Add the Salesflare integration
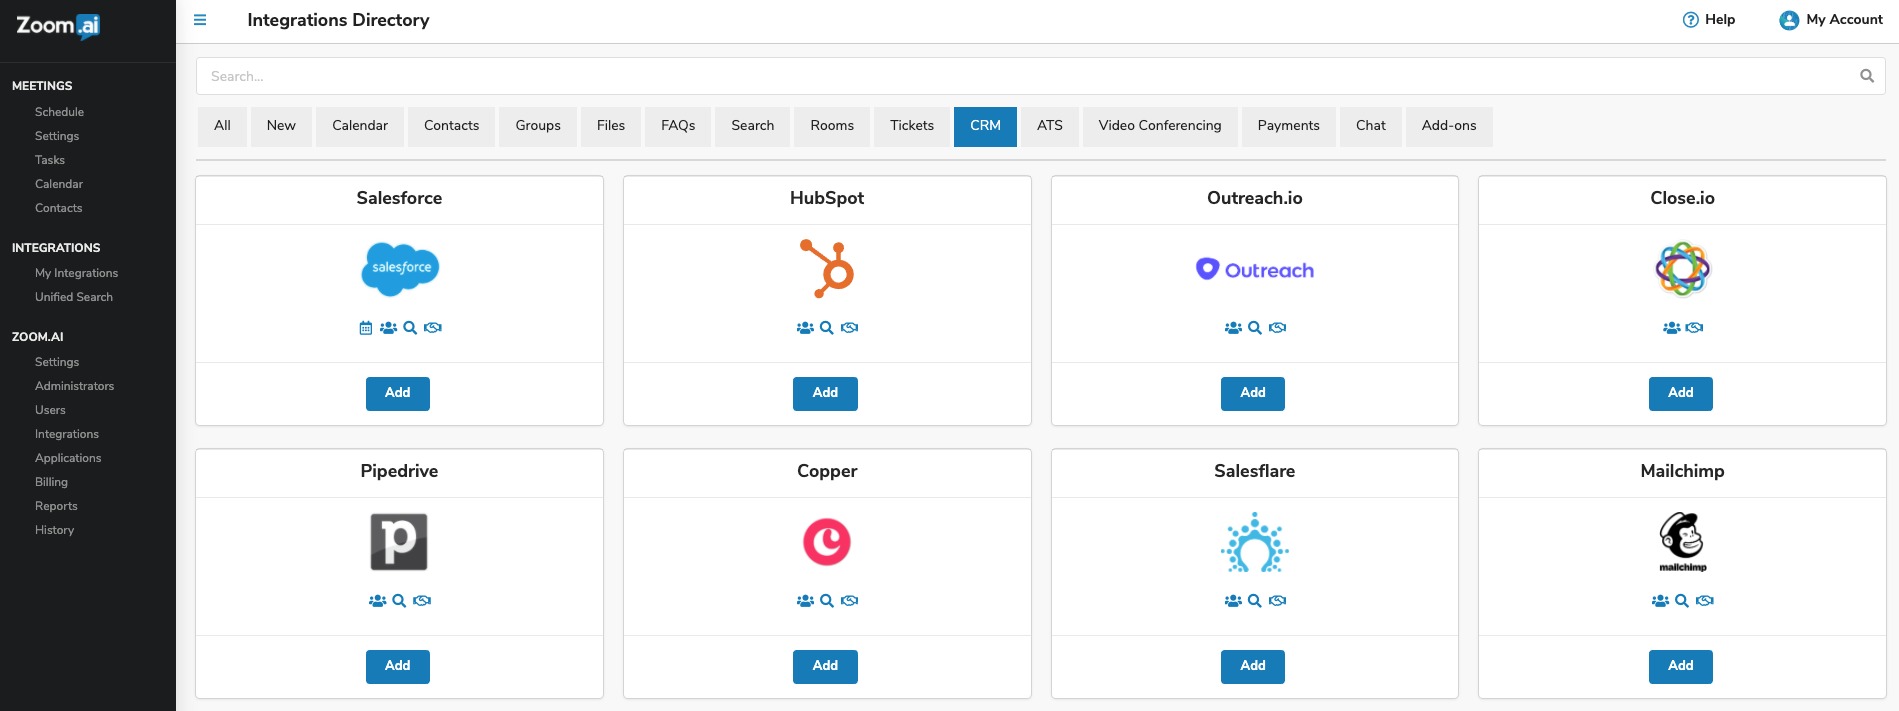The width and height of the screenshot is (1899, 711). pyautogui.click(x=1253, y=666)
